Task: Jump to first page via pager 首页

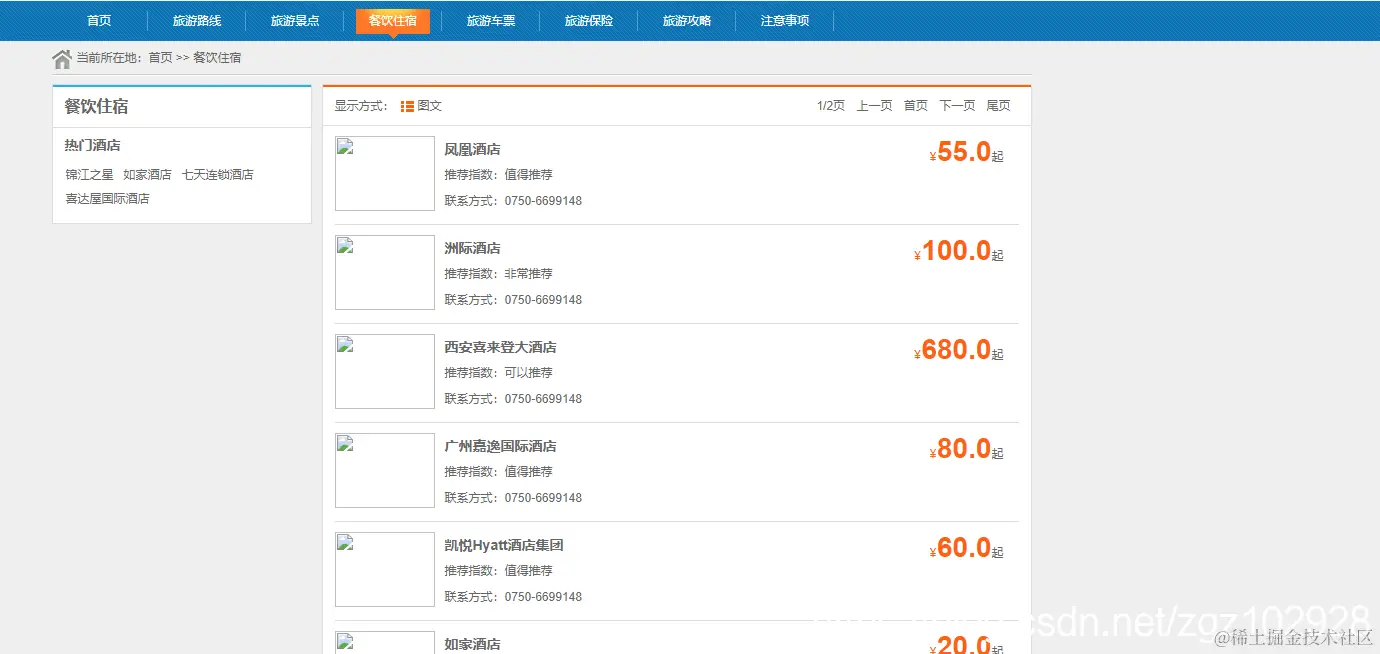Action: click(916, 106)
